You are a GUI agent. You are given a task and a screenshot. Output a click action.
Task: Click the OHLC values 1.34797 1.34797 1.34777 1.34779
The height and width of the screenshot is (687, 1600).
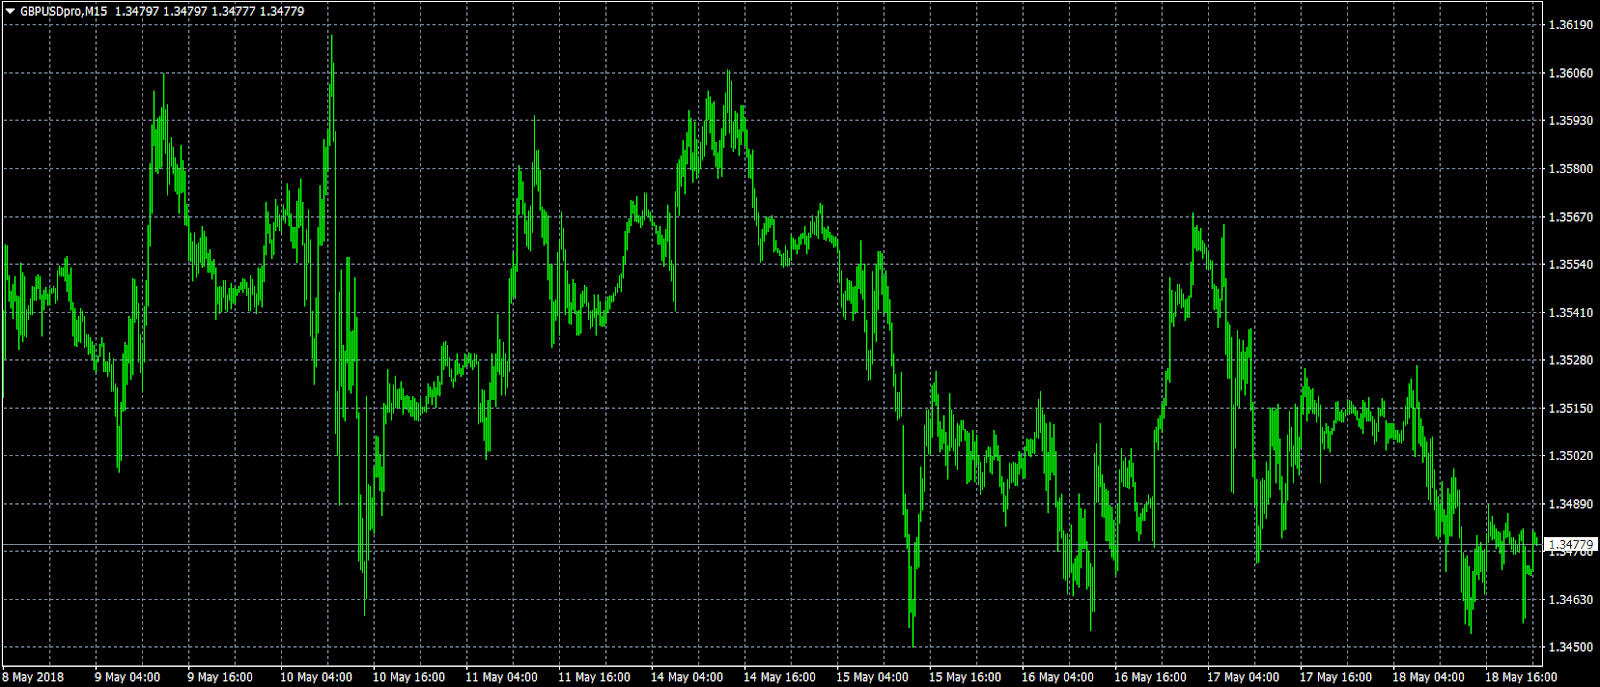coord(210,11)
